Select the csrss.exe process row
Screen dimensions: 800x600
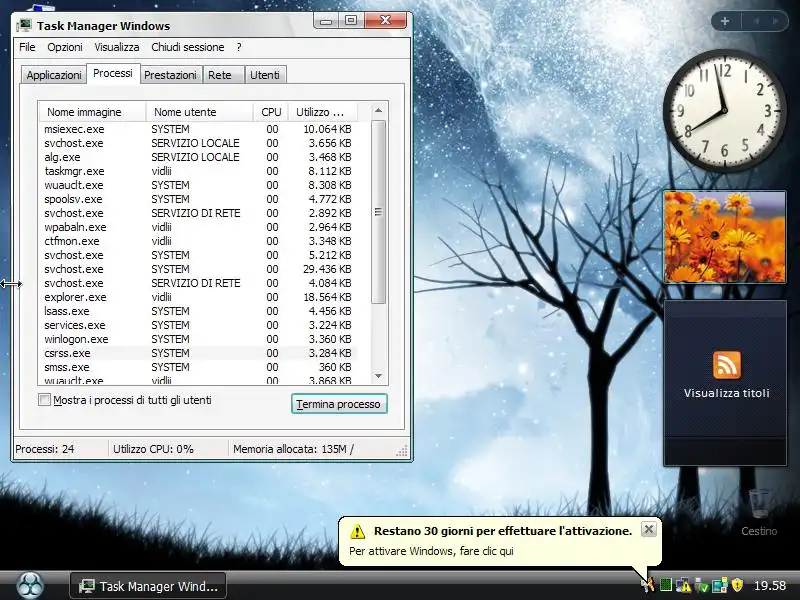(x=198, y=353)
